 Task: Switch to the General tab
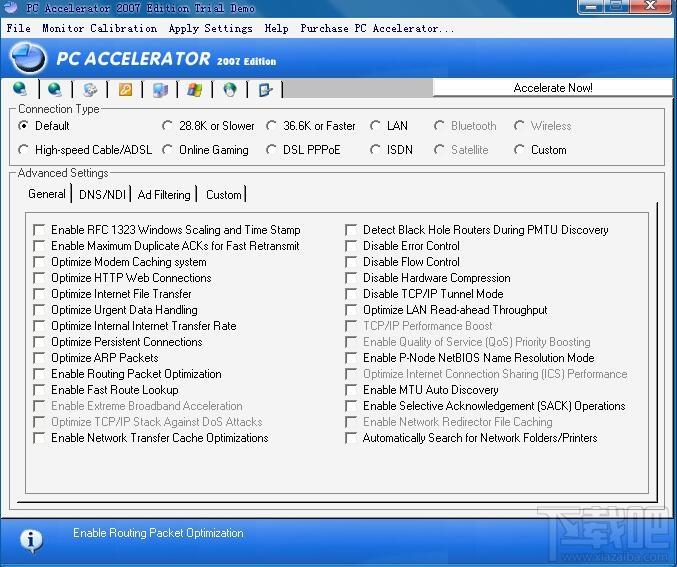pos(47,194)
